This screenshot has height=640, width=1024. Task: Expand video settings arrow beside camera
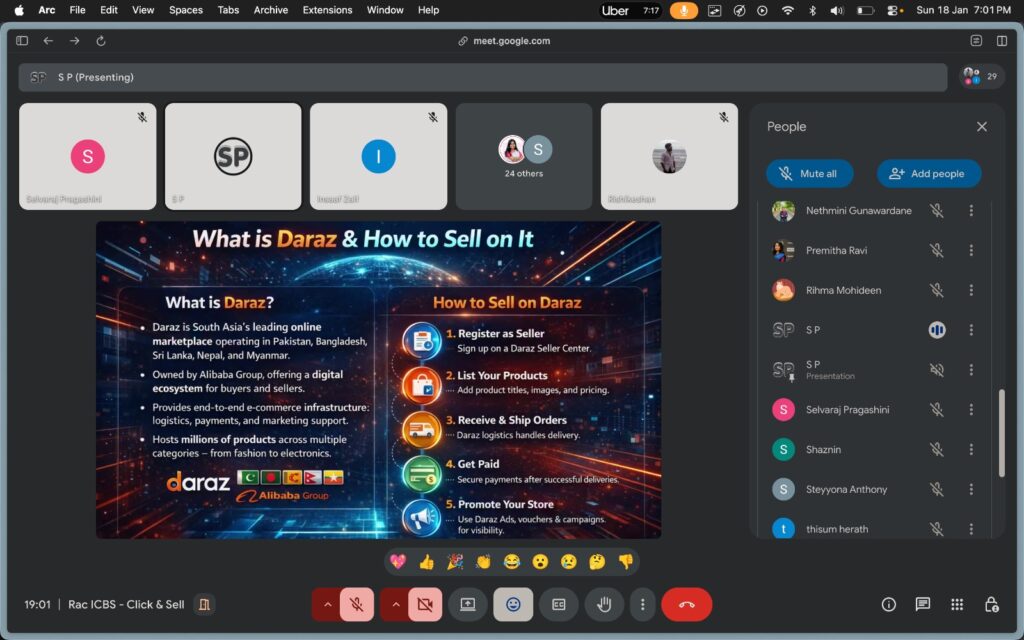(394, 604)
